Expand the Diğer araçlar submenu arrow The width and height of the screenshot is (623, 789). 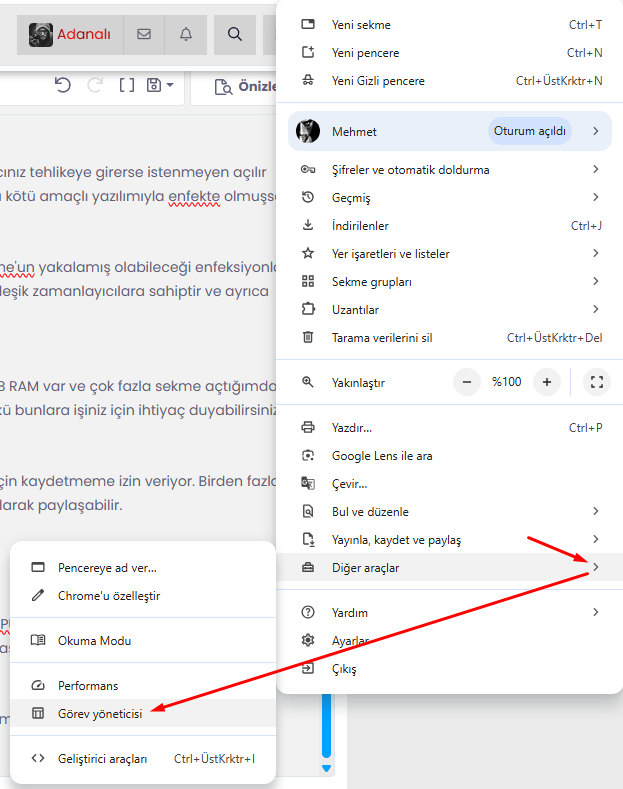tap(596, 568)
